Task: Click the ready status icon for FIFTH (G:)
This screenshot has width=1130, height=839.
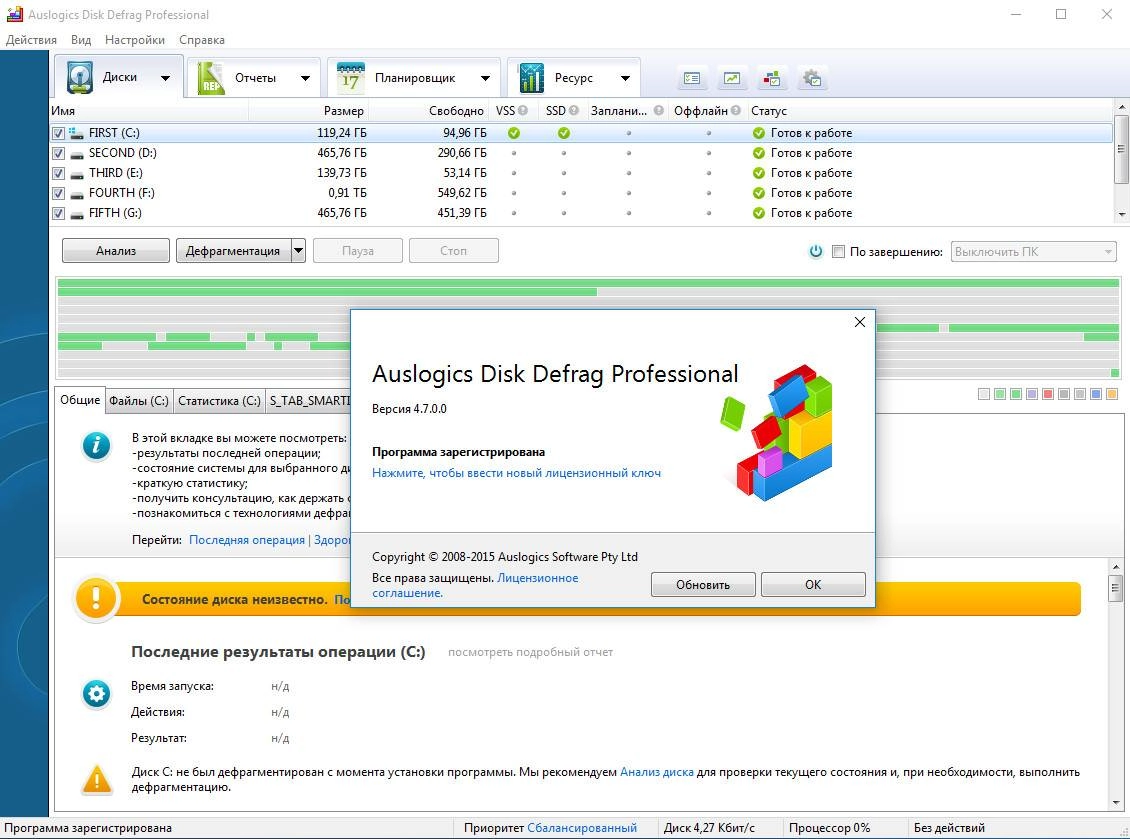Action: (x=758, y=213)
